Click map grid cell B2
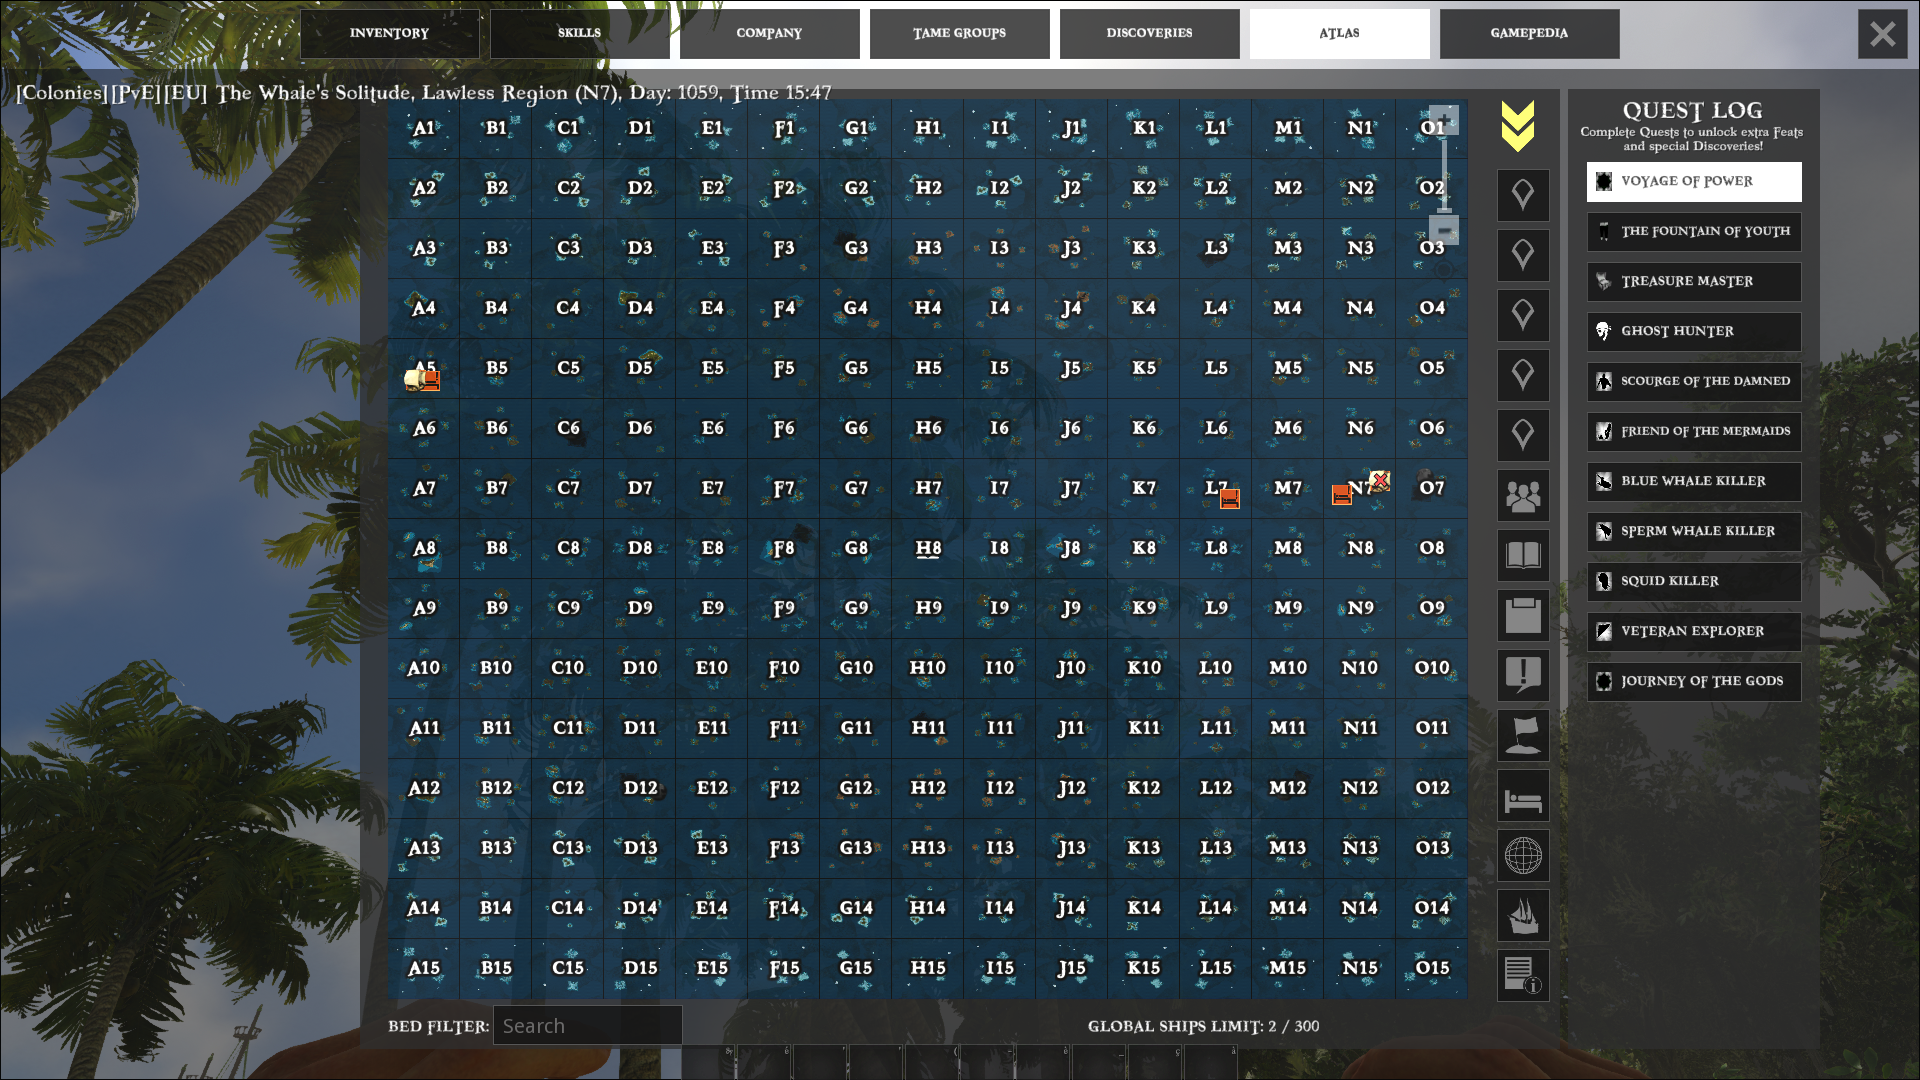The image size is (1920, 1080). (496, 188)
